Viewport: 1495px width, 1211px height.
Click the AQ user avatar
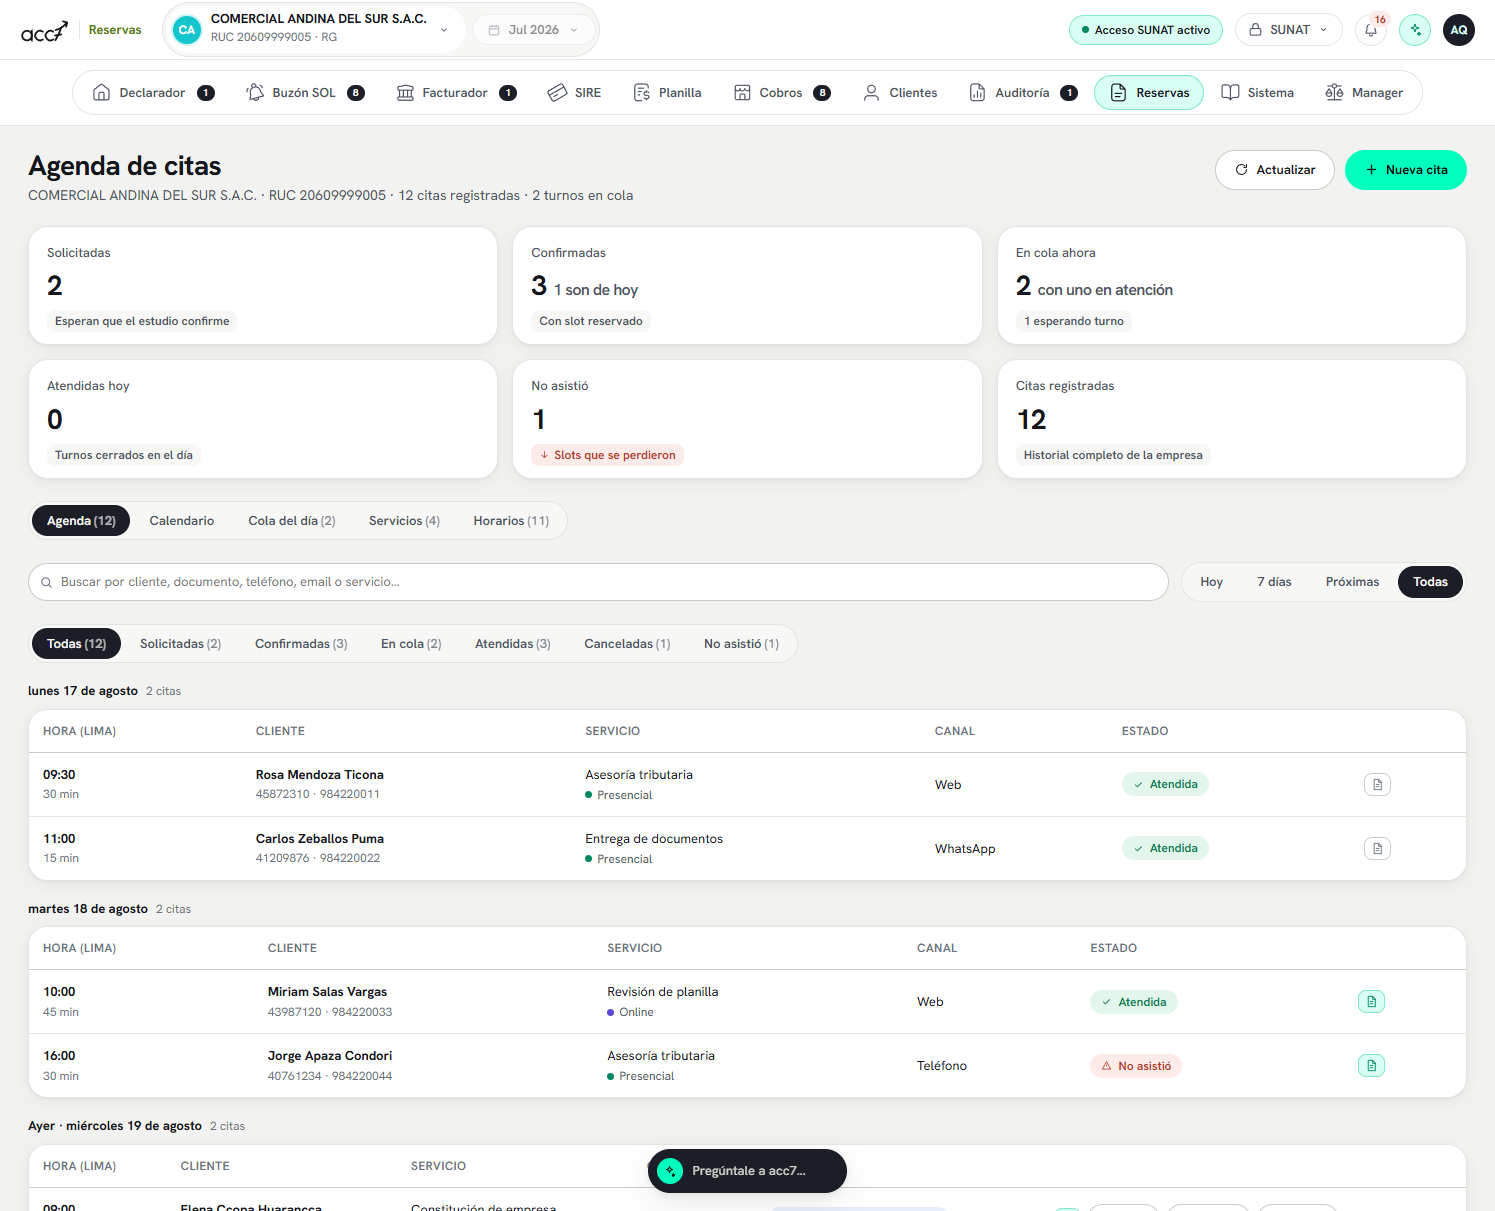(x=1459, y=30)
